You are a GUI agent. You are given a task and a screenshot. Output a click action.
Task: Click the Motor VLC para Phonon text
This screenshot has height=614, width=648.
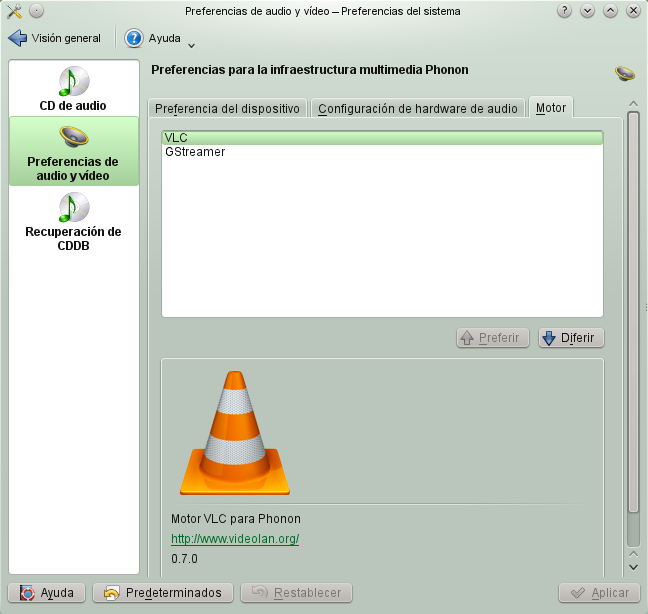click(x=236, y=519)
